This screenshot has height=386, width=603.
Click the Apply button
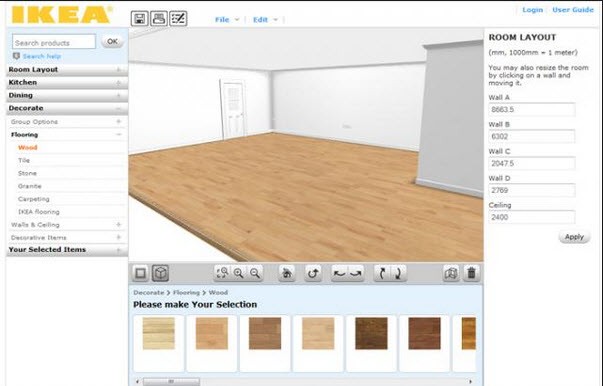(x=574, y=237)
